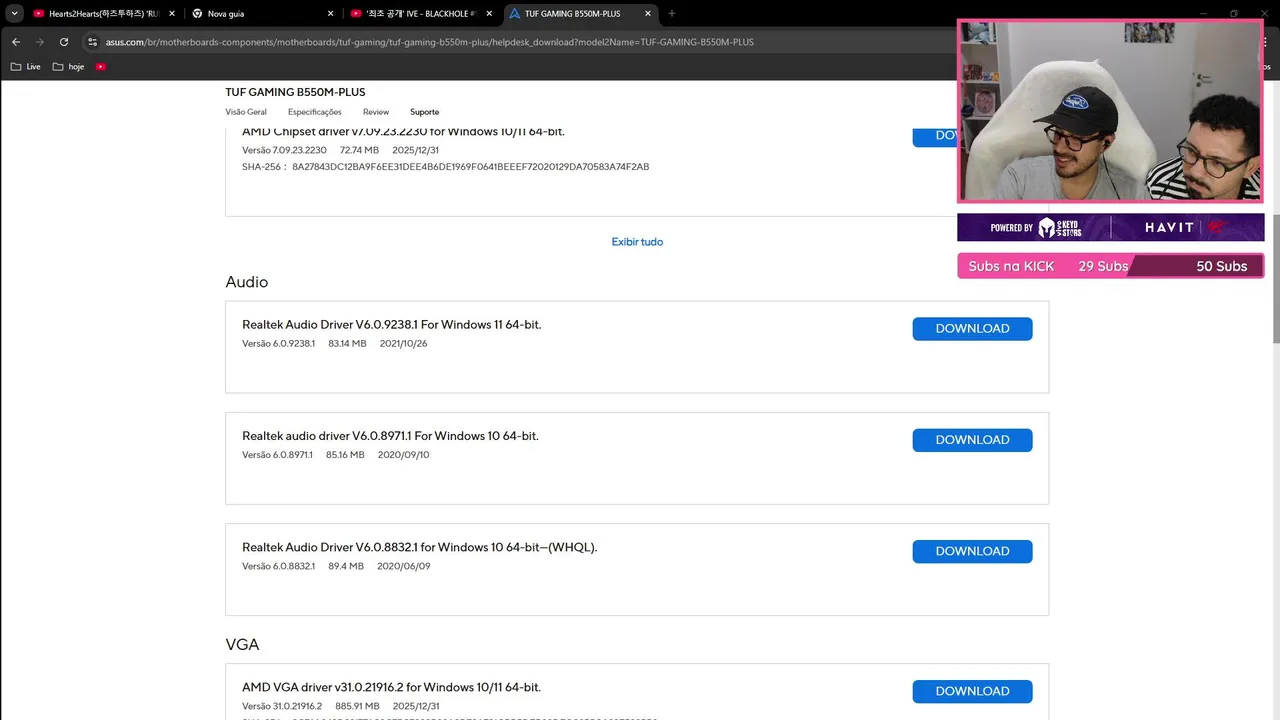Screen dimensions: 1280x720
Task: Click the Subs na KICK progress bar
Action: (x=1110, y=266)
